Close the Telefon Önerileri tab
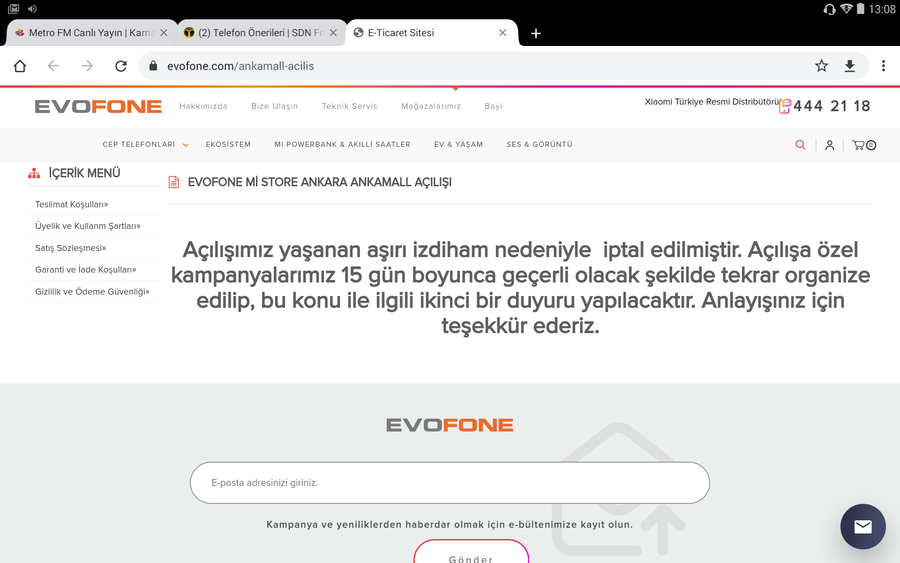 point(333,33)
